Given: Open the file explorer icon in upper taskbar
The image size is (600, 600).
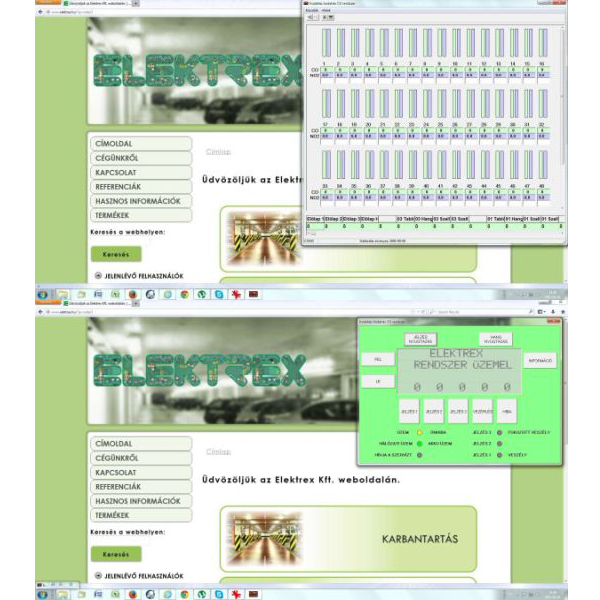Looking at the screenshot, I should pyautogui.click(x=62, y=295).
